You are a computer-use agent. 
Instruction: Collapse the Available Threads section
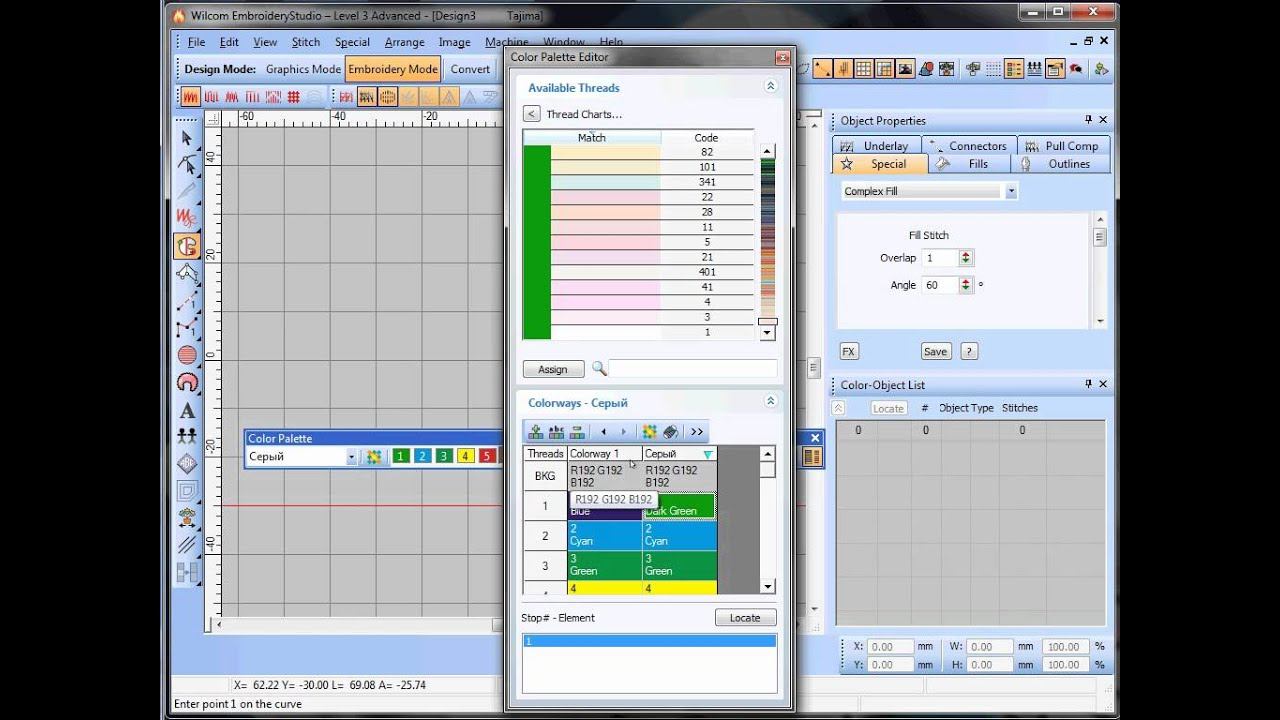pos(770,87)
